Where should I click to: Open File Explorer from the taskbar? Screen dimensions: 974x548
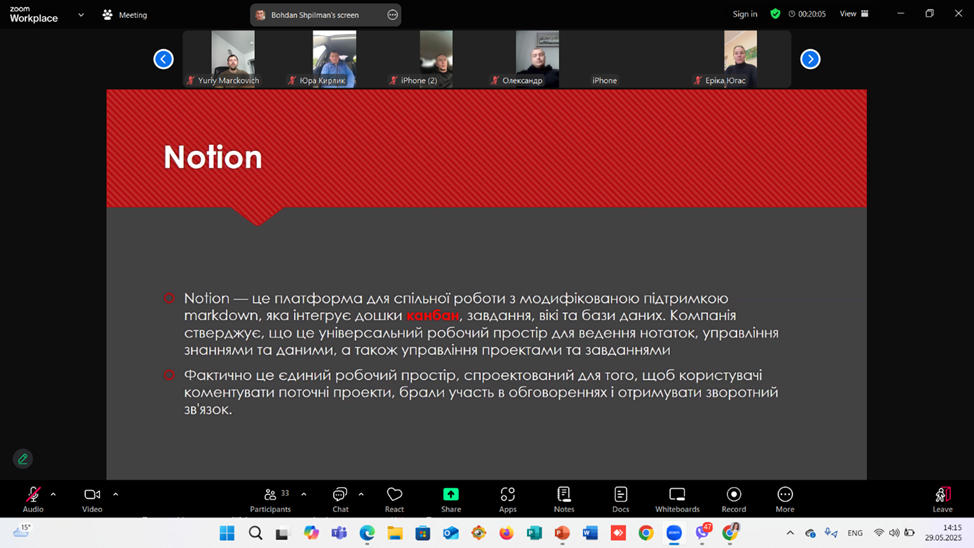click(395, 533)
